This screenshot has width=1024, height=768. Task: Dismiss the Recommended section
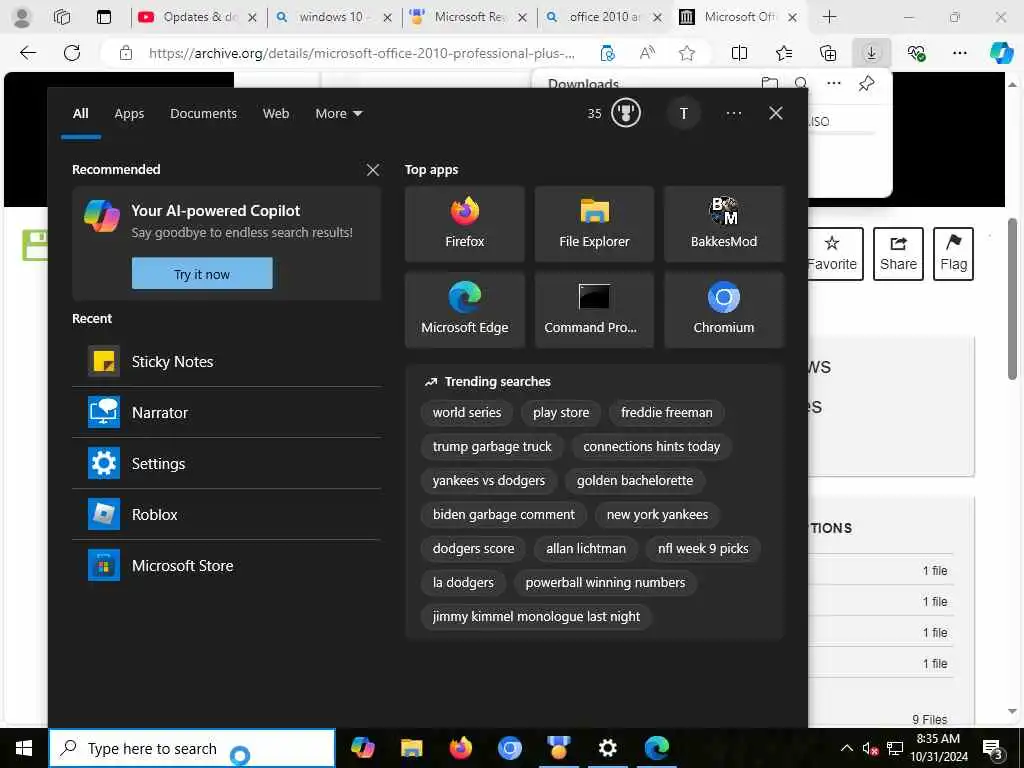(373, 170)
